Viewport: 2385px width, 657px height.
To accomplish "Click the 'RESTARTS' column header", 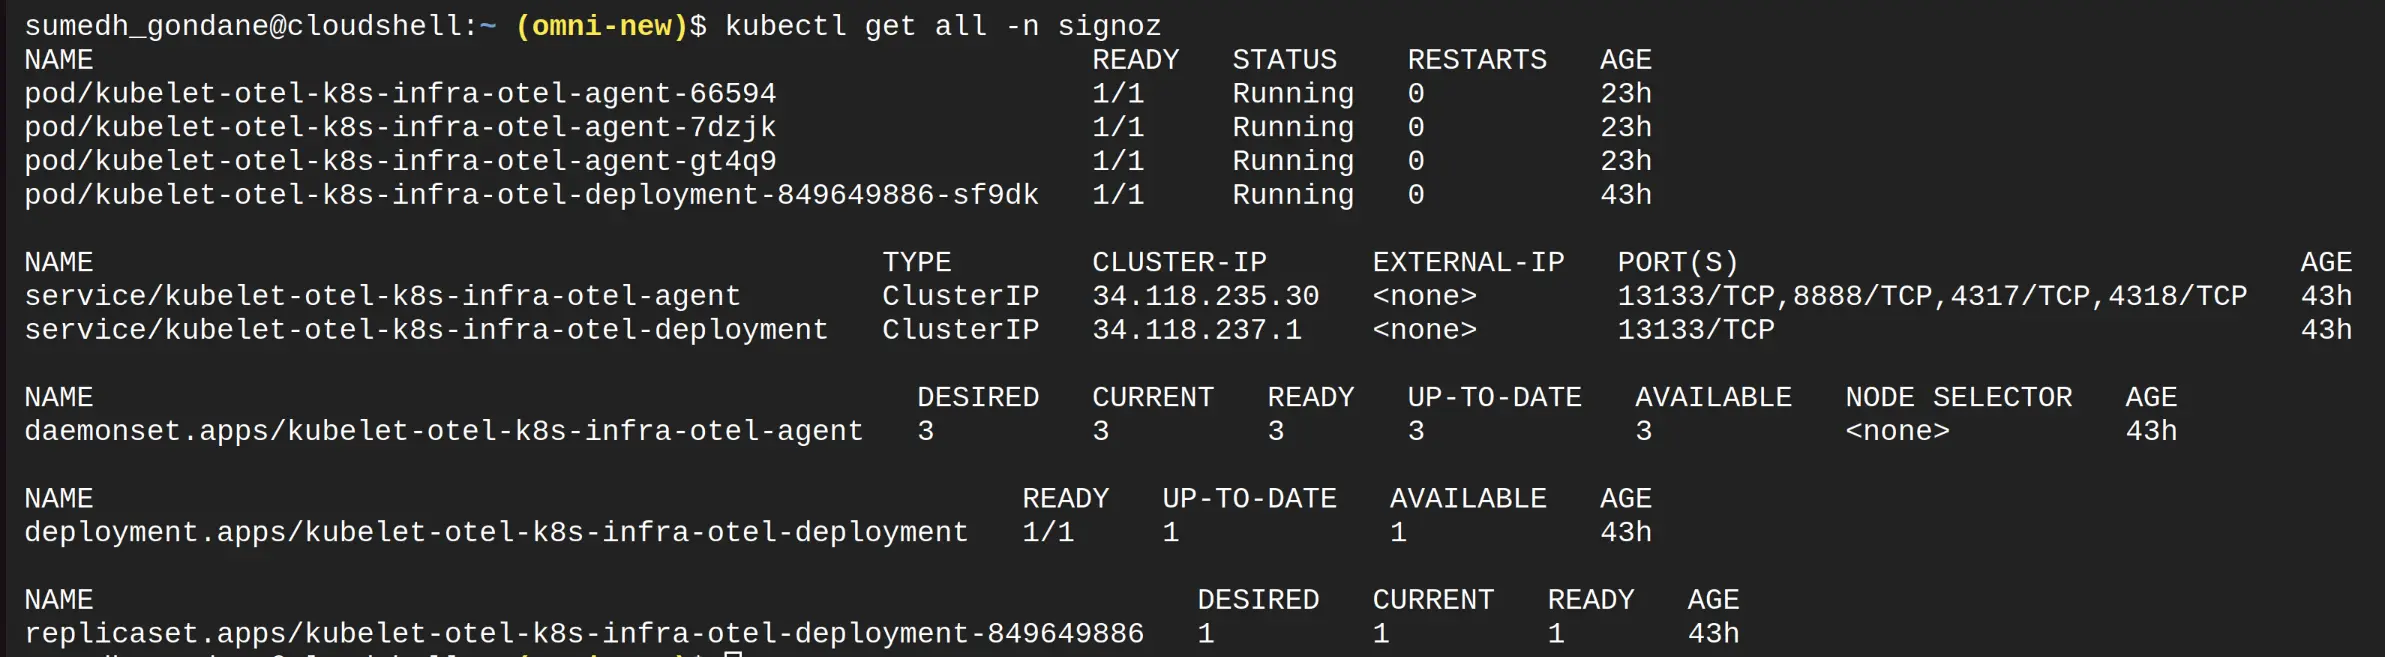I will tap(1477, 60).
